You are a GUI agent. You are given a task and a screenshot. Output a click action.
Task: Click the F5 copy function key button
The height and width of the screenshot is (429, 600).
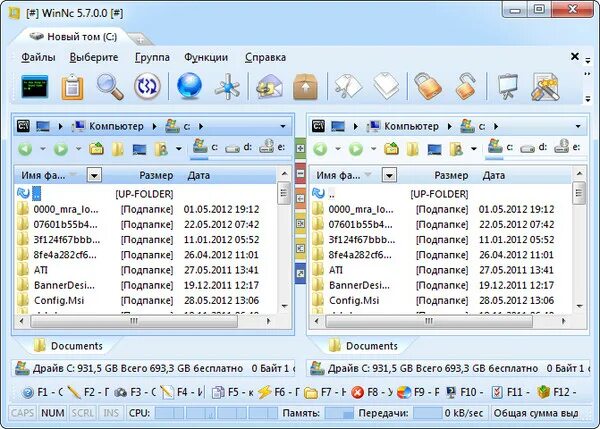coord(233,392)
